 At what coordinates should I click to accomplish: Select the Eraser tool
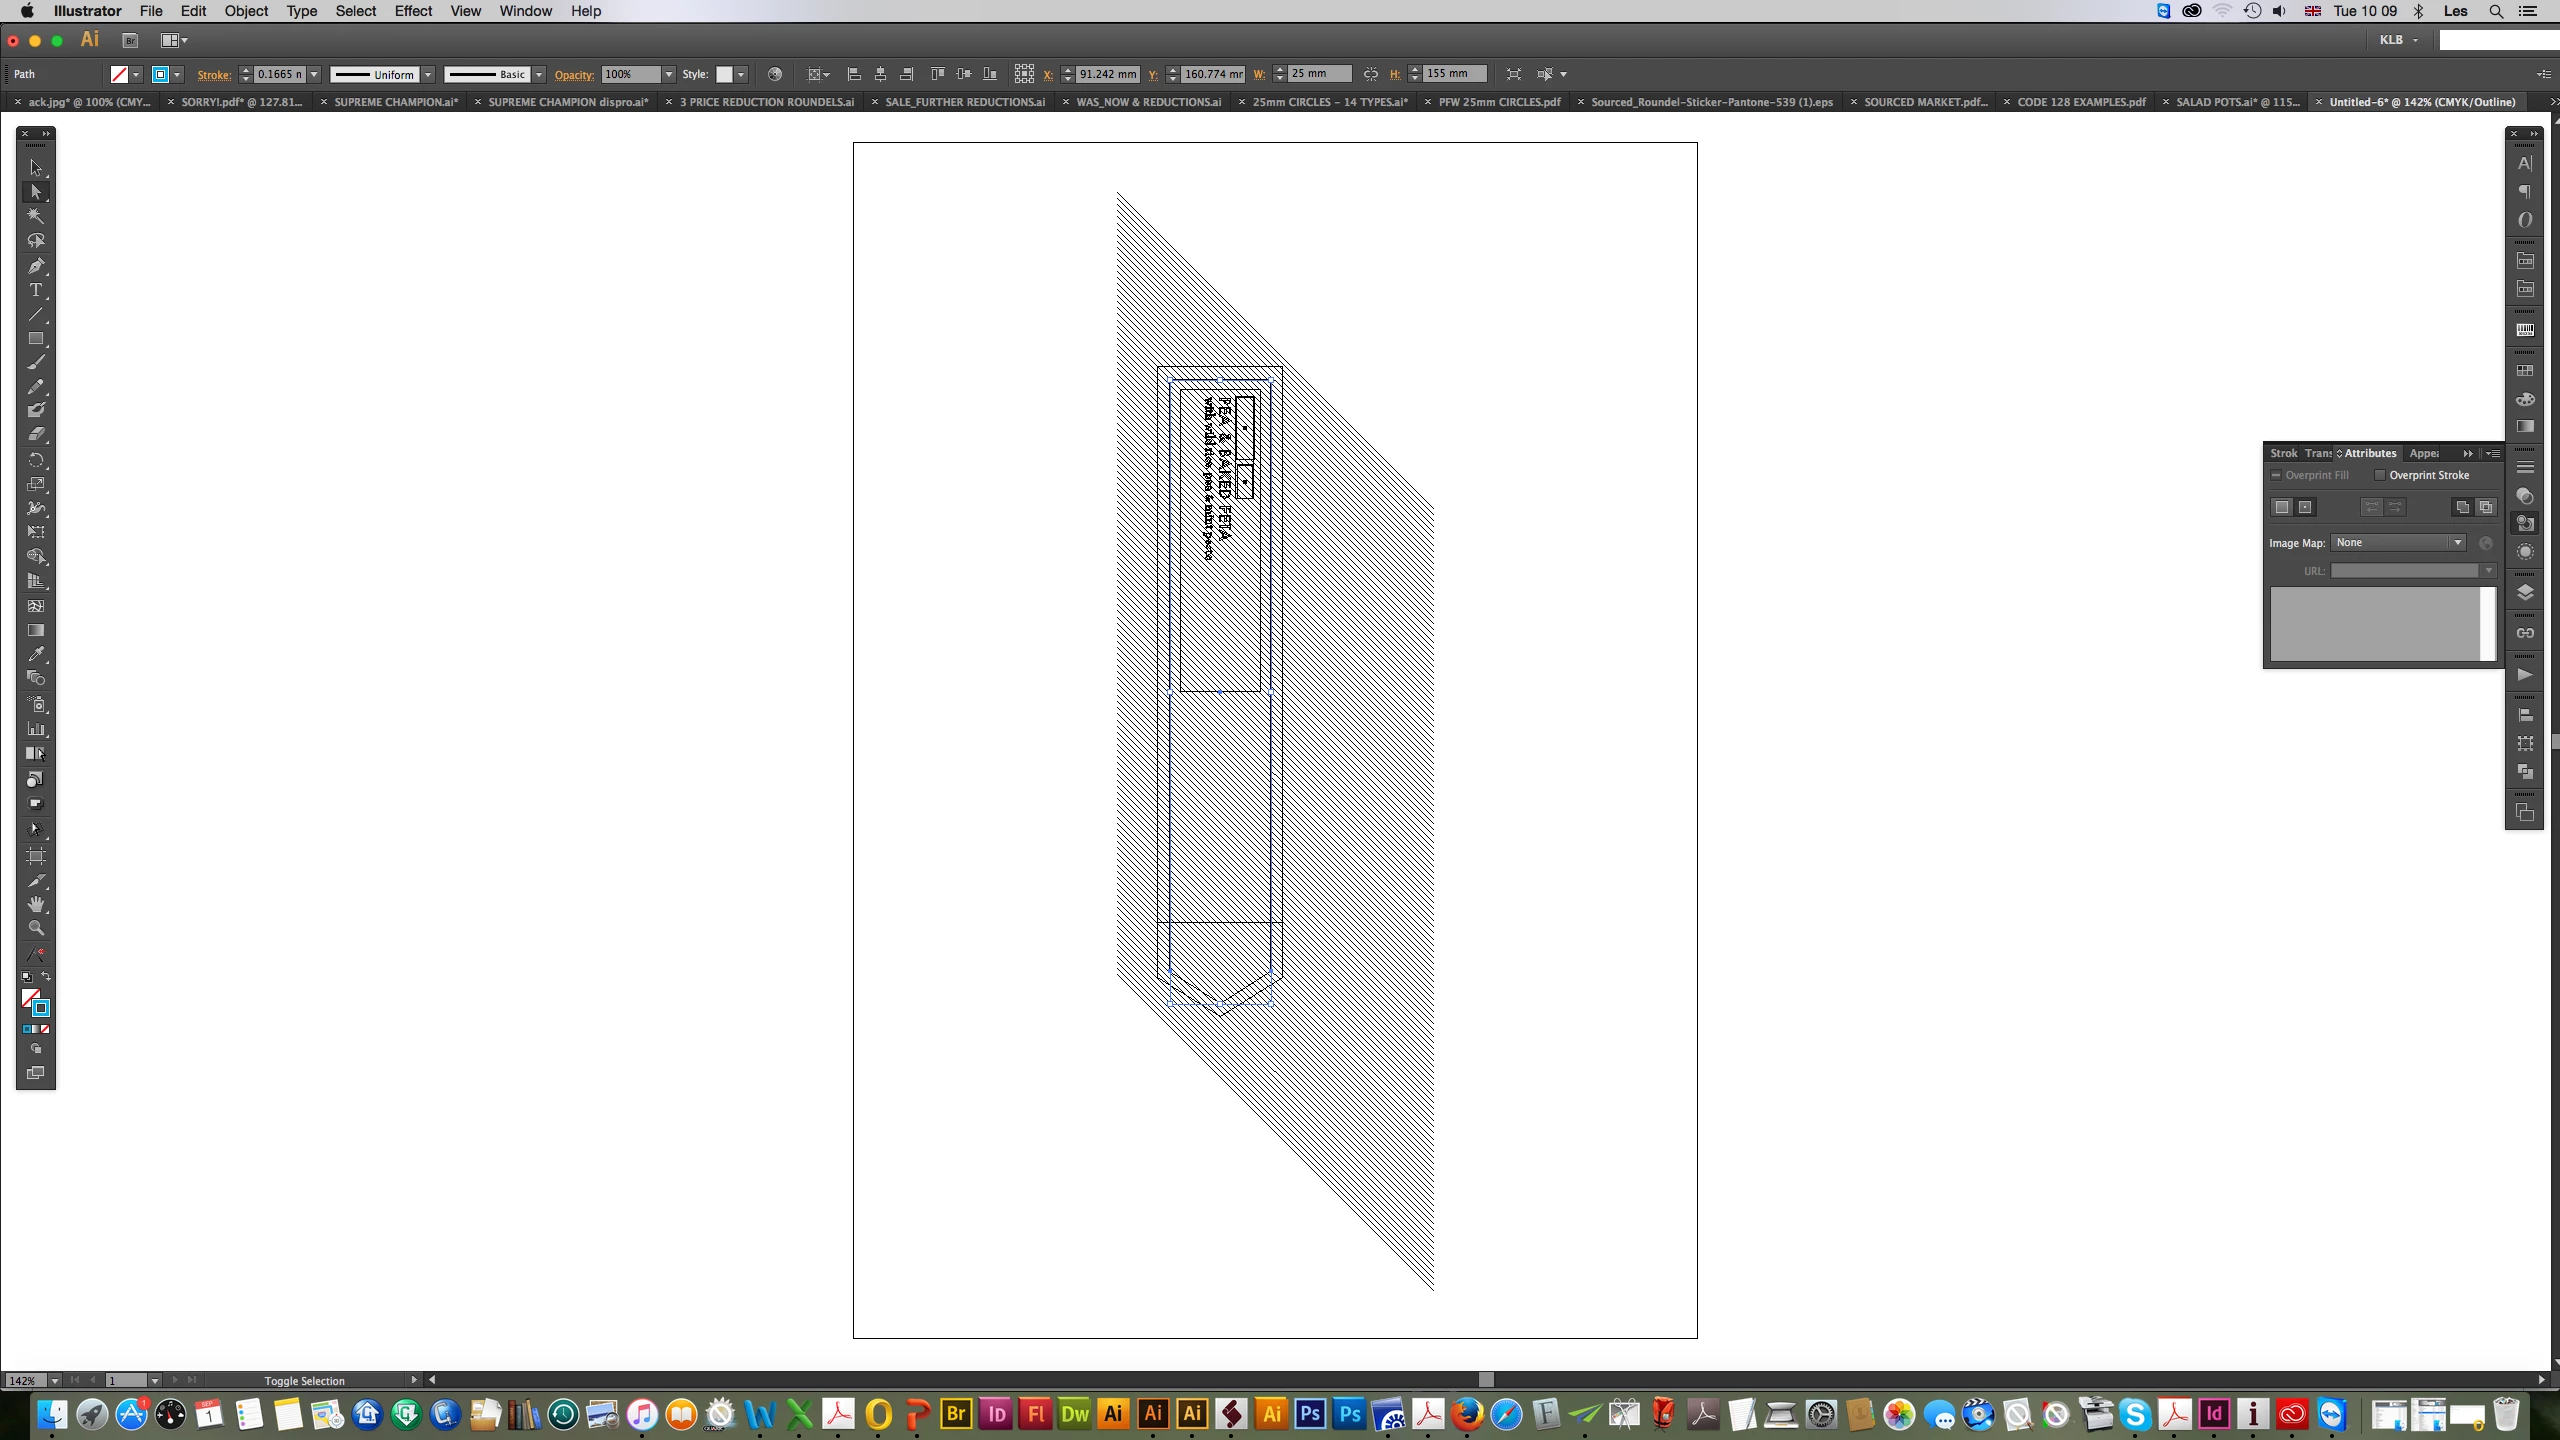[x=36, y=435]
